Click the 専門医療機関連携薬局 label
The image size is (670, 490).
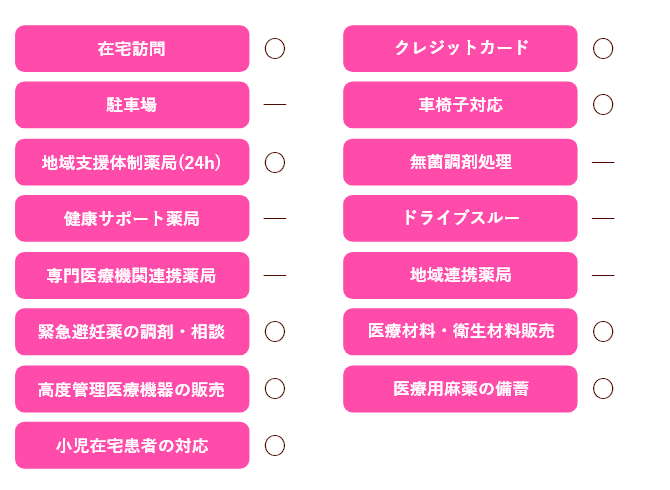pos(132,275)
